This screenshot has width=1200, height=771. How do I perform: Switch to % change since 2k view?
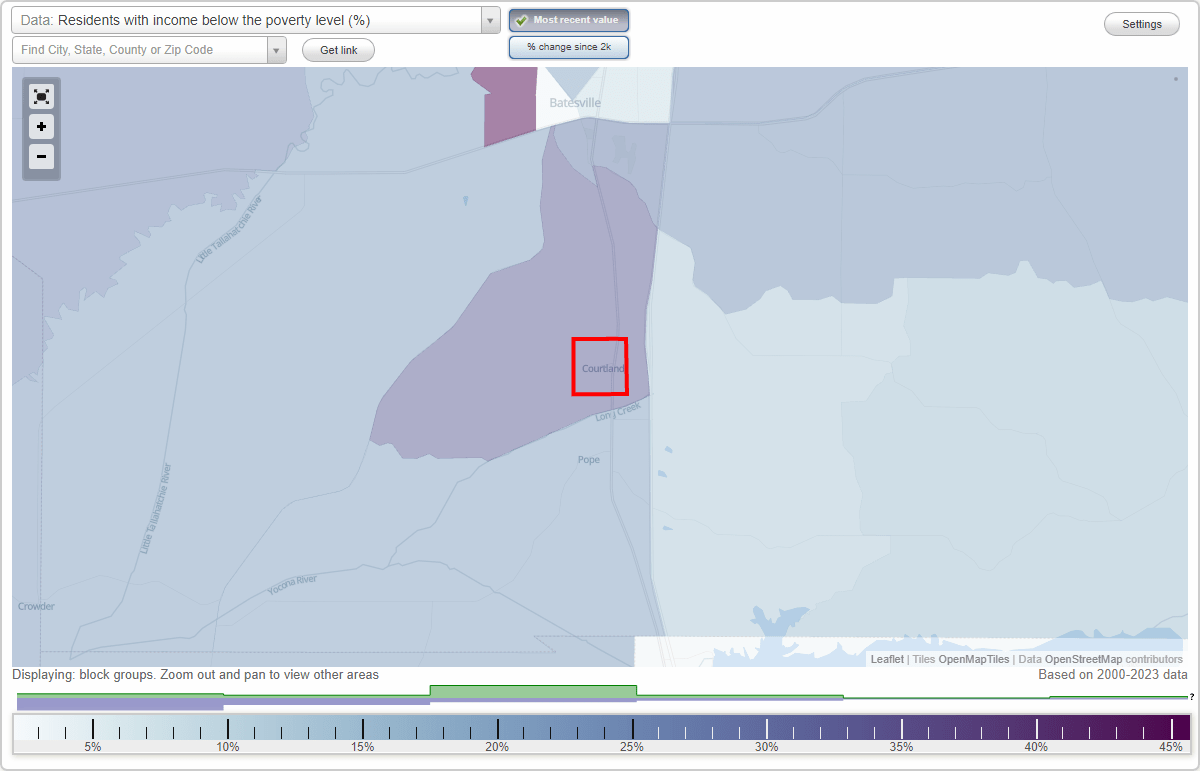[x=569, y=46]
